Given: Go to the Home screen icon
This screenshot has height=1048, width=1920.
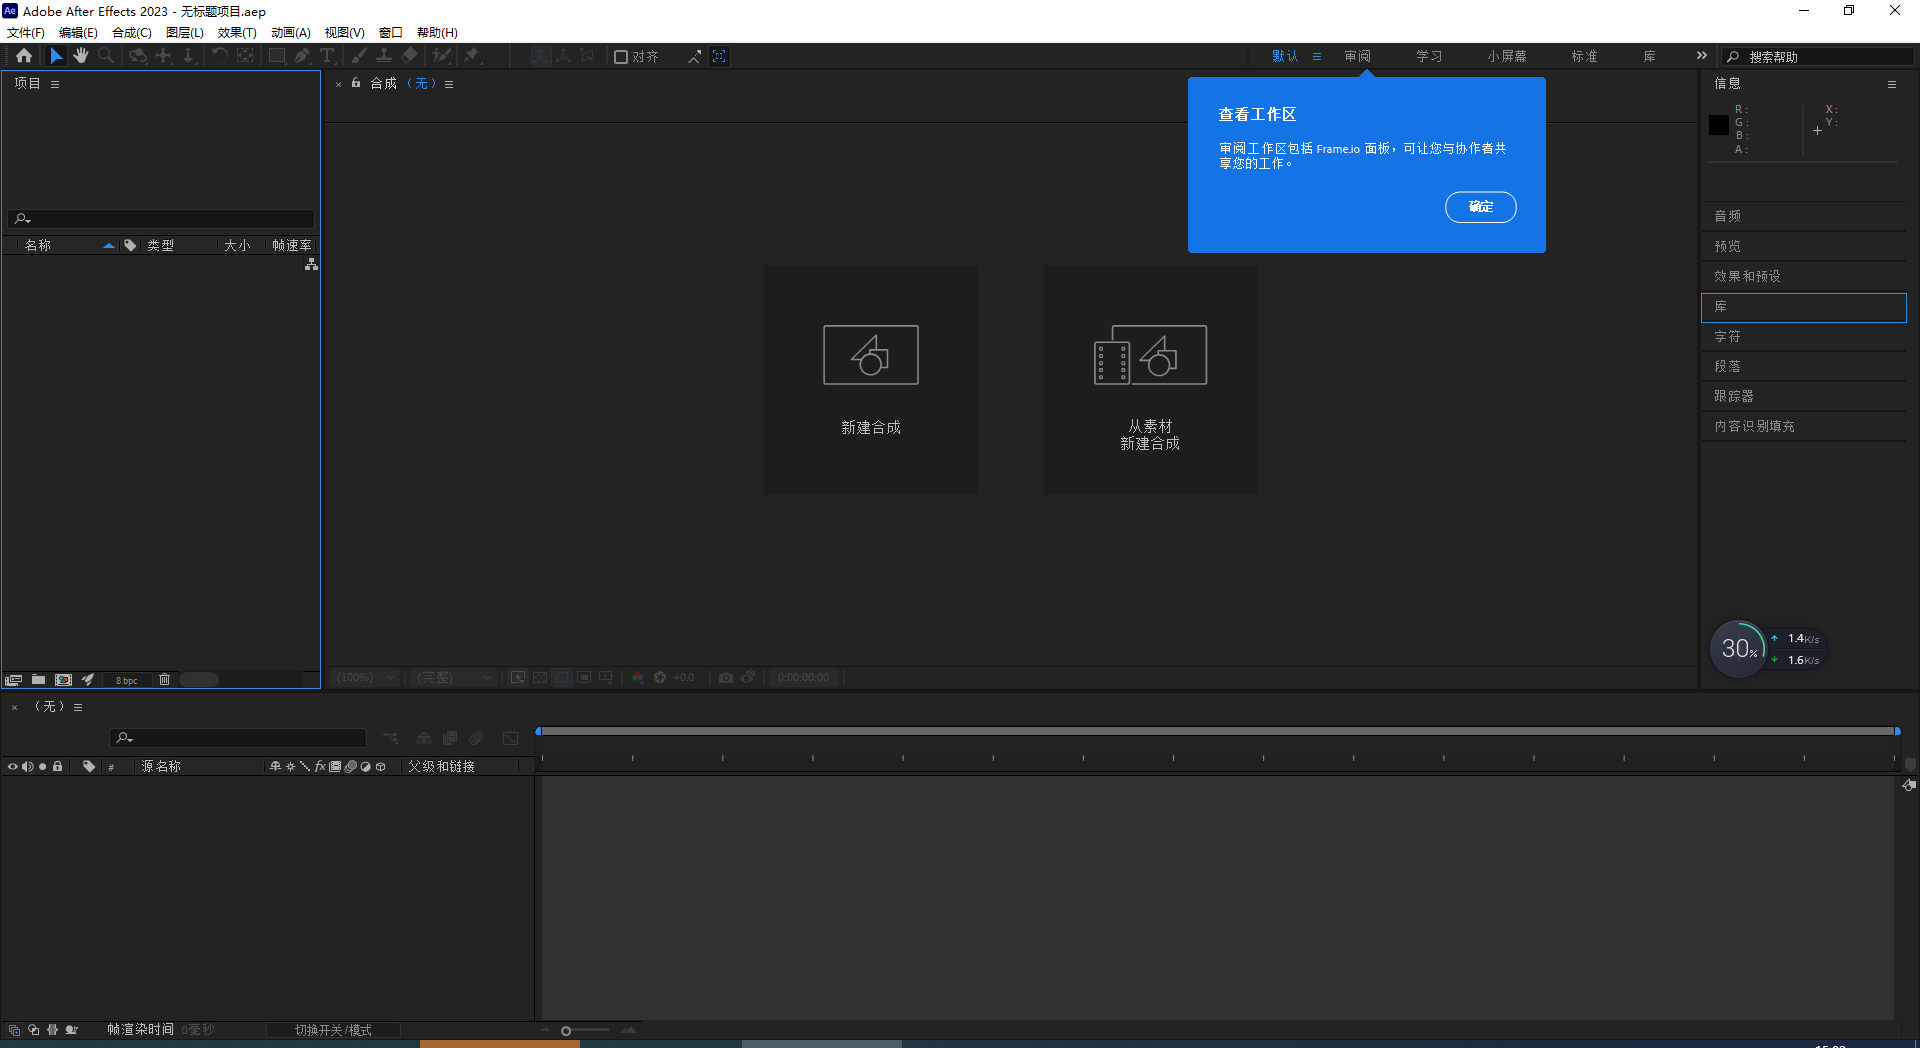Looking at the screenshot, I should click(x=24, y=56).
